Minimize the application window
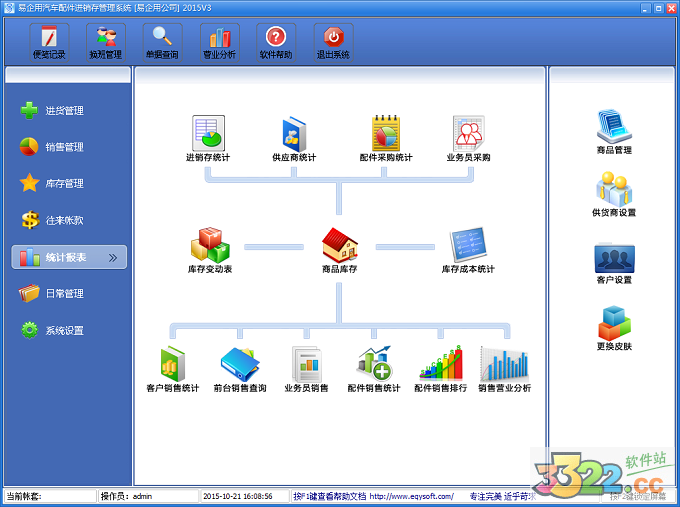 [645, 8]
